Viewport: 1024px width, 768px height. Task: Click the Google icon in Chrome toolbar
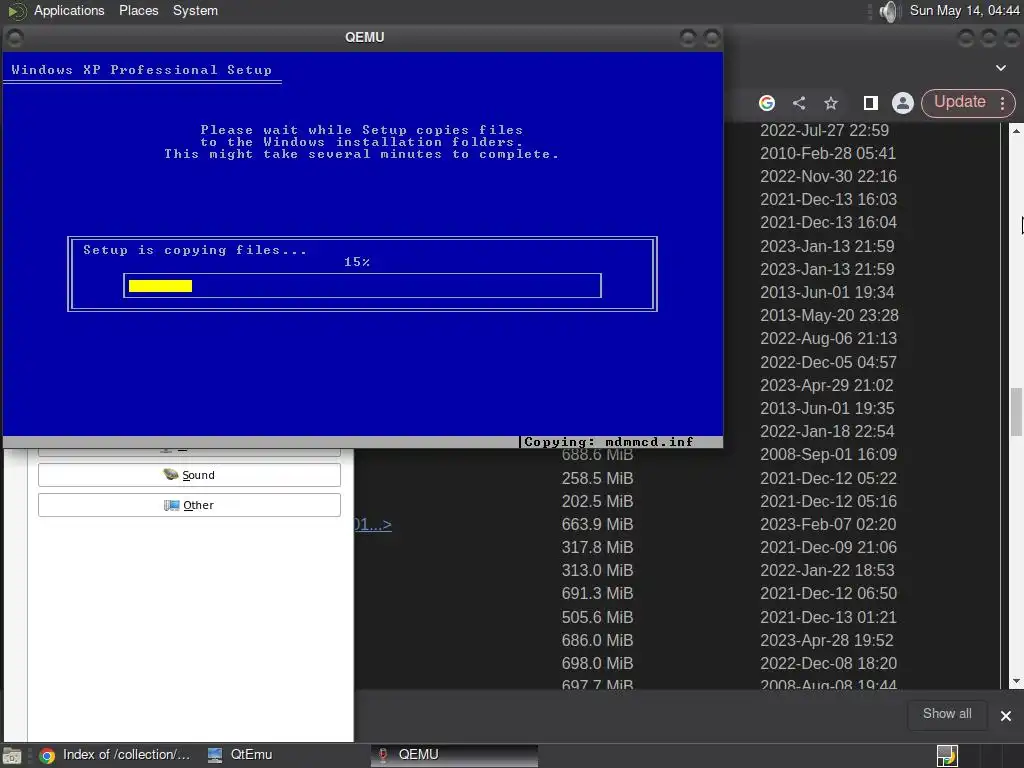(x=767, y=103)
